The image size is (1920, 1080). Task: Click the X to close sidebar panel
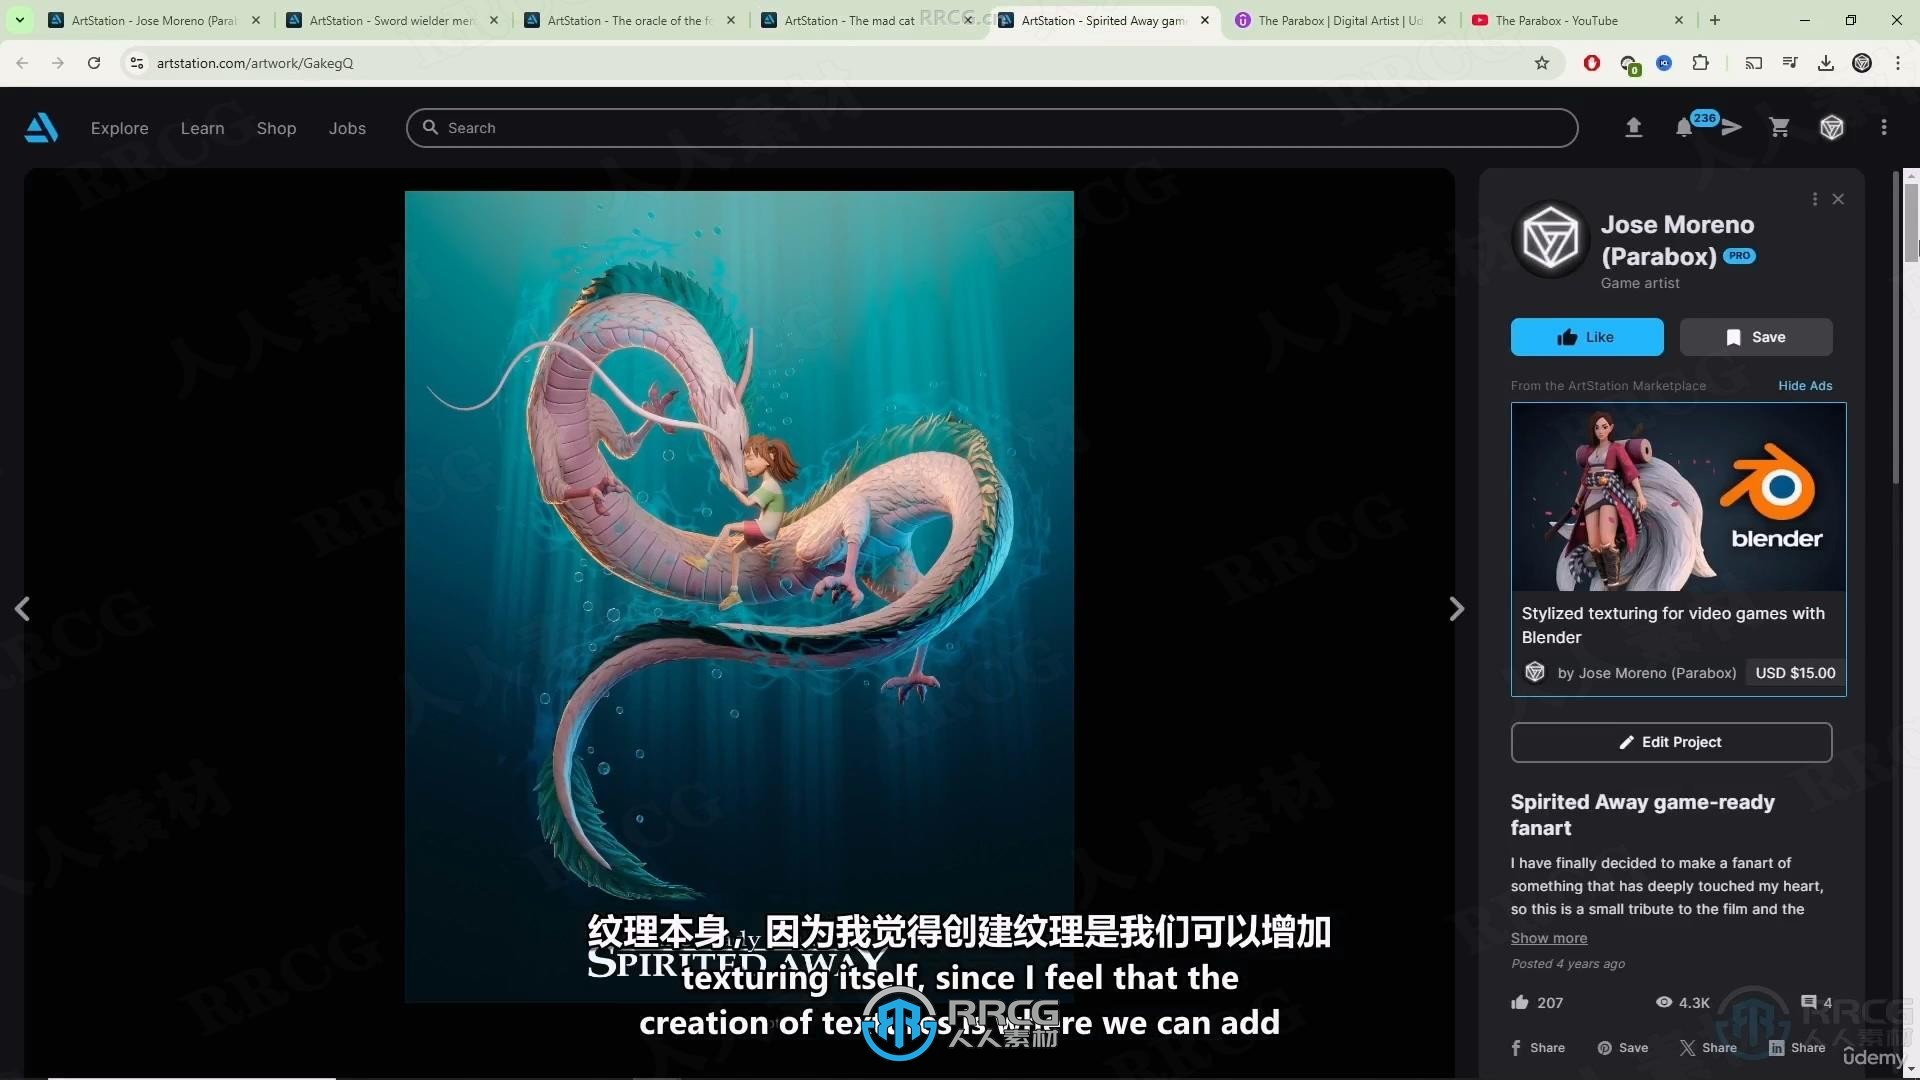coord(1840,199)
